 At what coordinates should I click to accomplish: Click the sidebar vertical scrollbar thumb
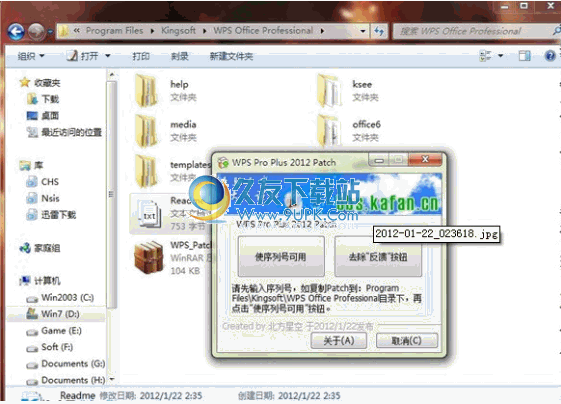tap(111, 195)
